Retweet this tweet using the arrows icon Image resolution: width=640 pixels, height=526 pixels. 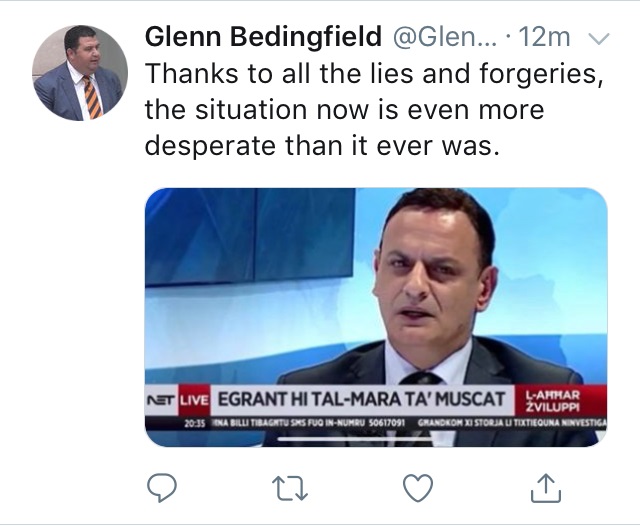pos(288,489)
